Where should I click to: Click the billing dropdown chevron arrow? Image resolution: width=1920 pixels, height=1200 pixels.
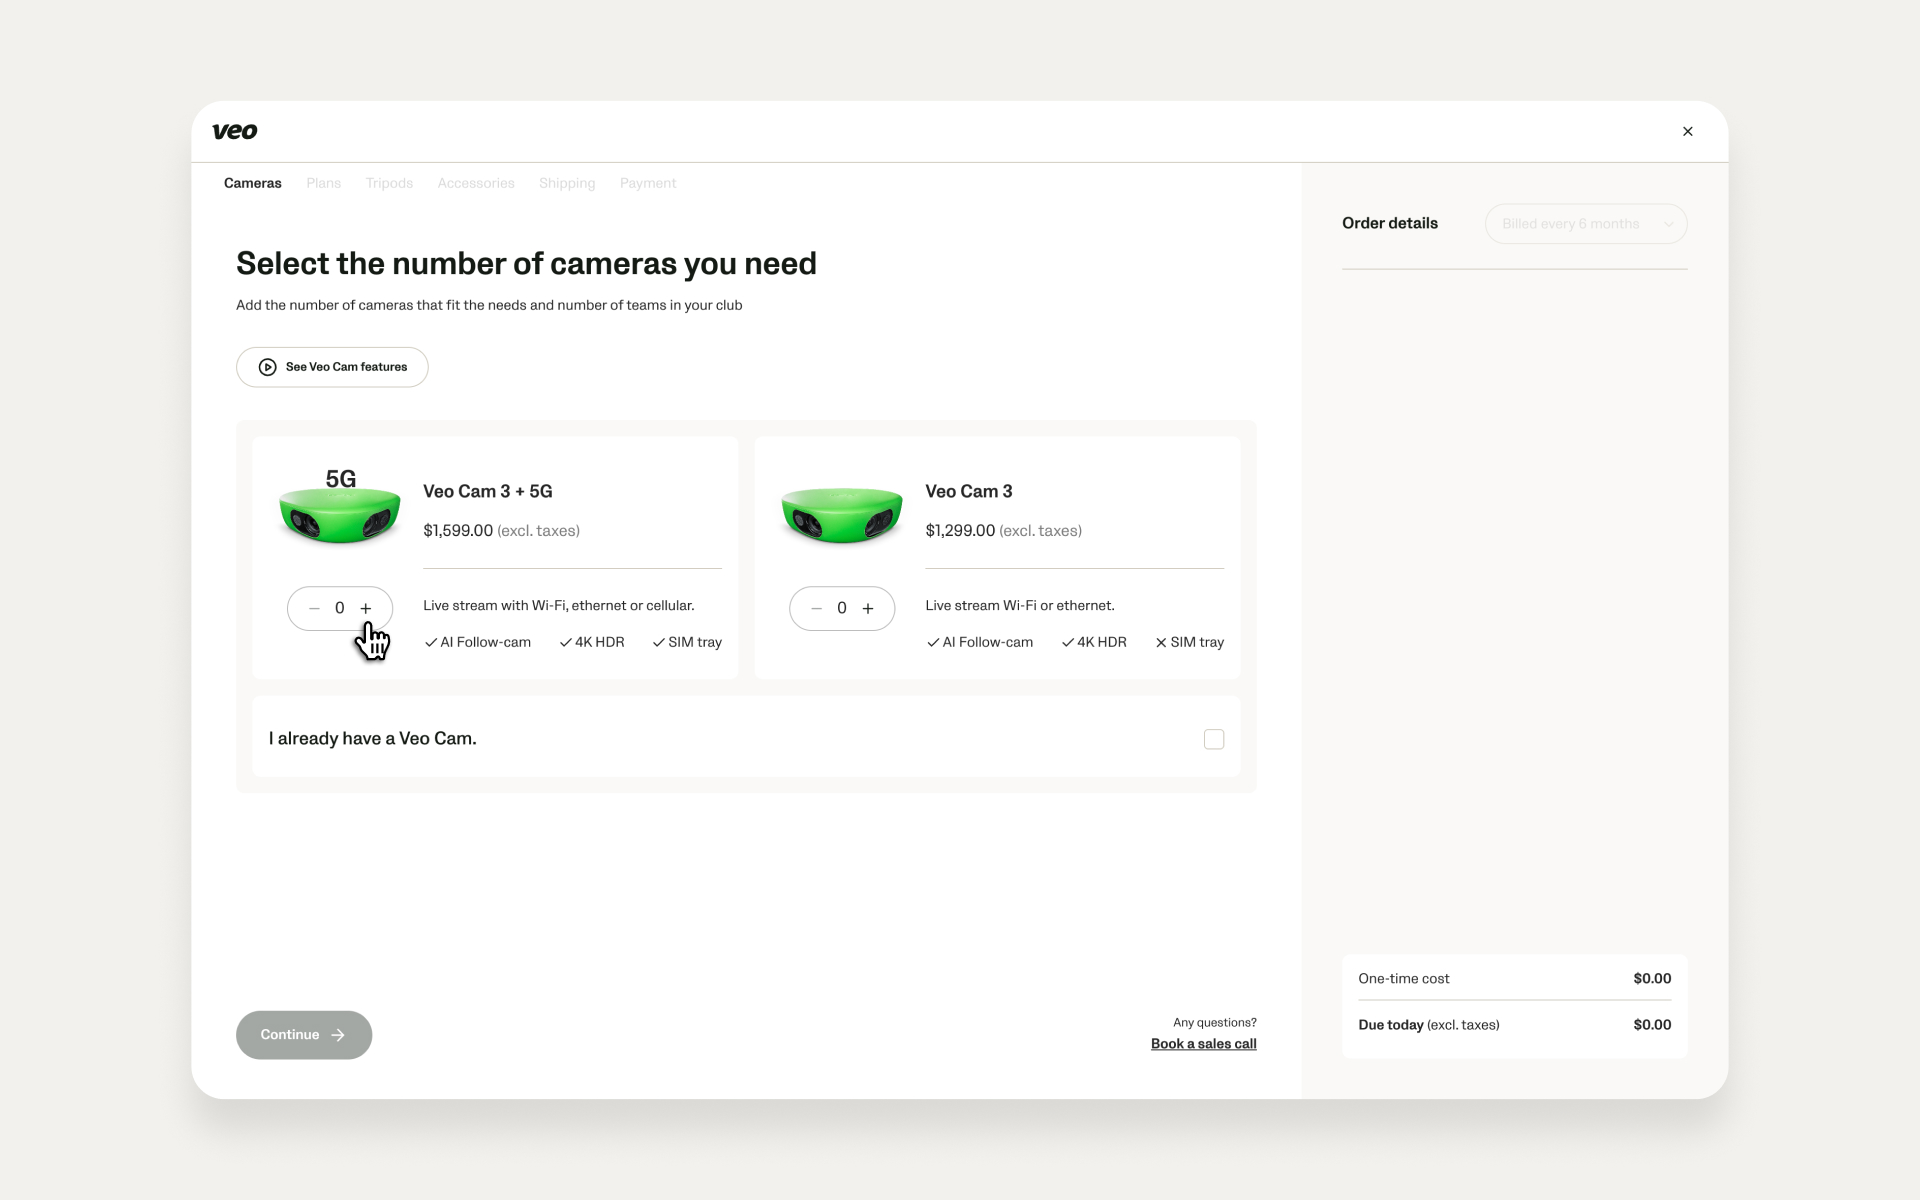[1668, 224]
